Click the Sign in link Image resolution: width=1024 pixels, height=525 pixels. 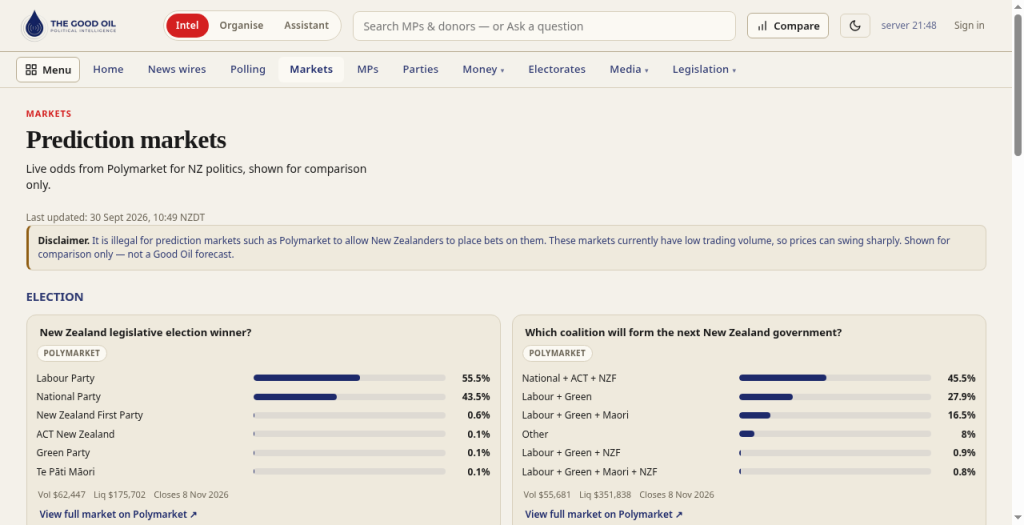point(968,25)
